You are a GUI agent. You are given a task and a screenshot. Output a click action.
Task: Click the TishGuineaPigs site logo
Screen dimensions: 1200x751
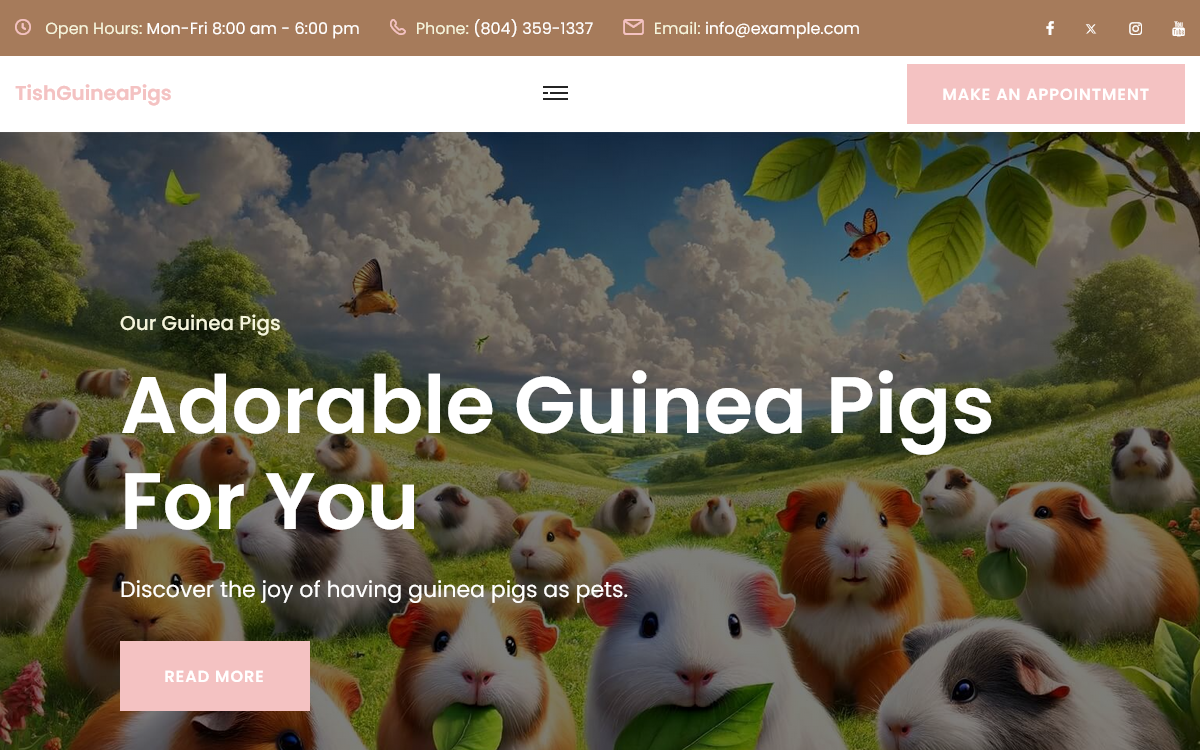(94, 93)
